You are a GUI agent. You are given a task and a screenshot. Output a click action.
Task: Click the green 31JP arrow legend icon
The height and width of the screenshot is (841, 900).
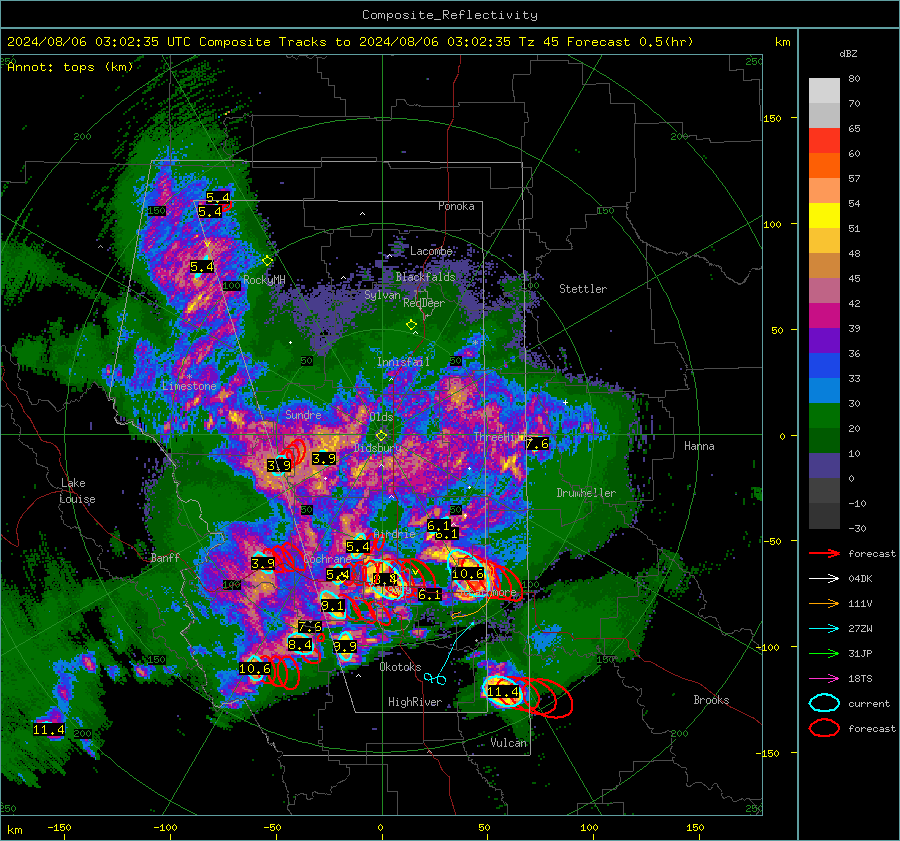(824, 653)
